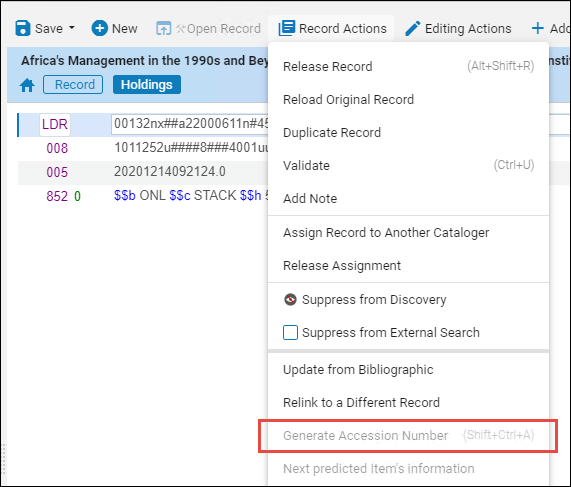Click the New plus circle icon
This screenshot has height=487, width=571.
[x=99, y=28]
